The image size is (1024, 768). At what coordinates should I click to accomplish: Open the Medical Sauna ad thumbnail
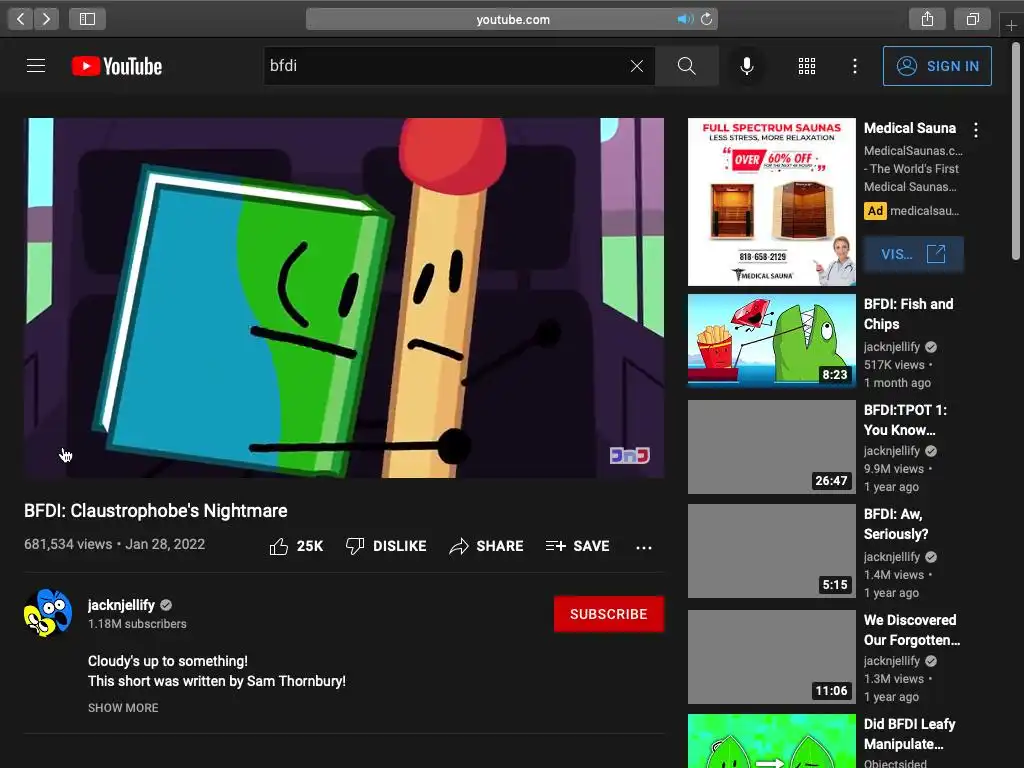[x=771, y=202]
